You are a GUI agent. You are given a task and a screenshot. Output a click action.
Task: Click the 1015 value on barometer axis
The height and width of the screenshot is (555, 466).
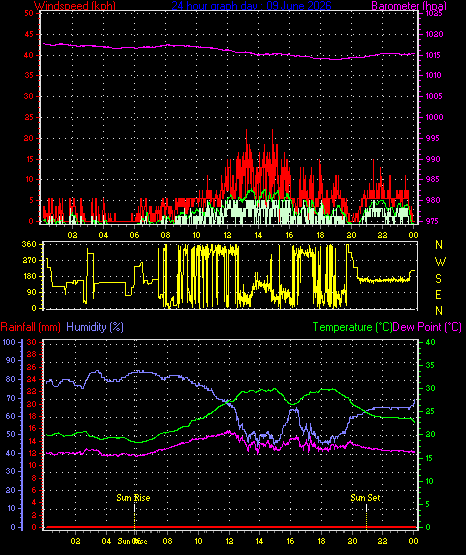pos(433,55)
